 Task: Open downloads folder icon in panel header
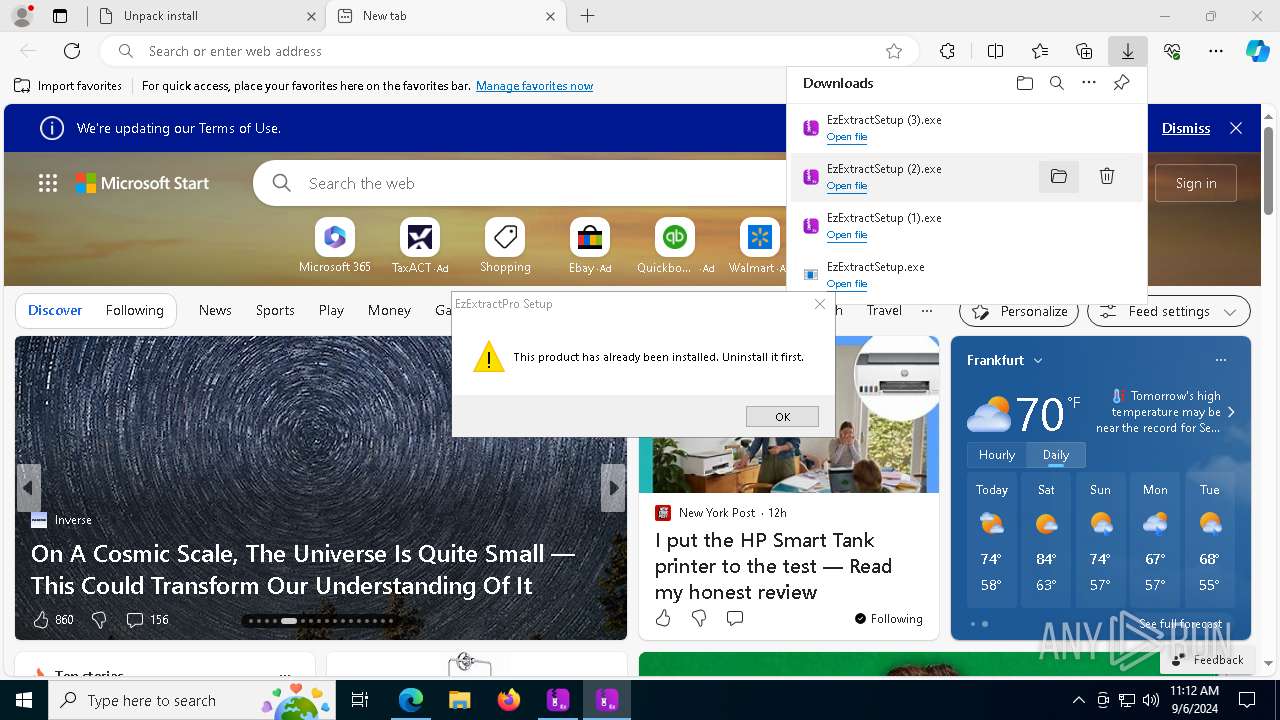tap(1025, 83)
